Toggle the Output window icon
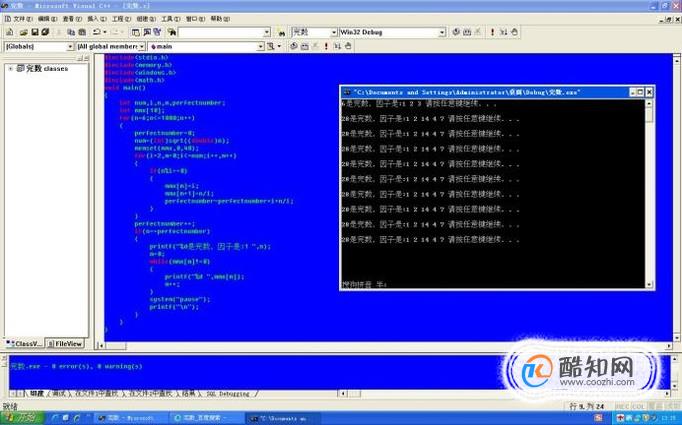This screenshot has width=682, height=425. pyautogui.click(x=147, y=32)
